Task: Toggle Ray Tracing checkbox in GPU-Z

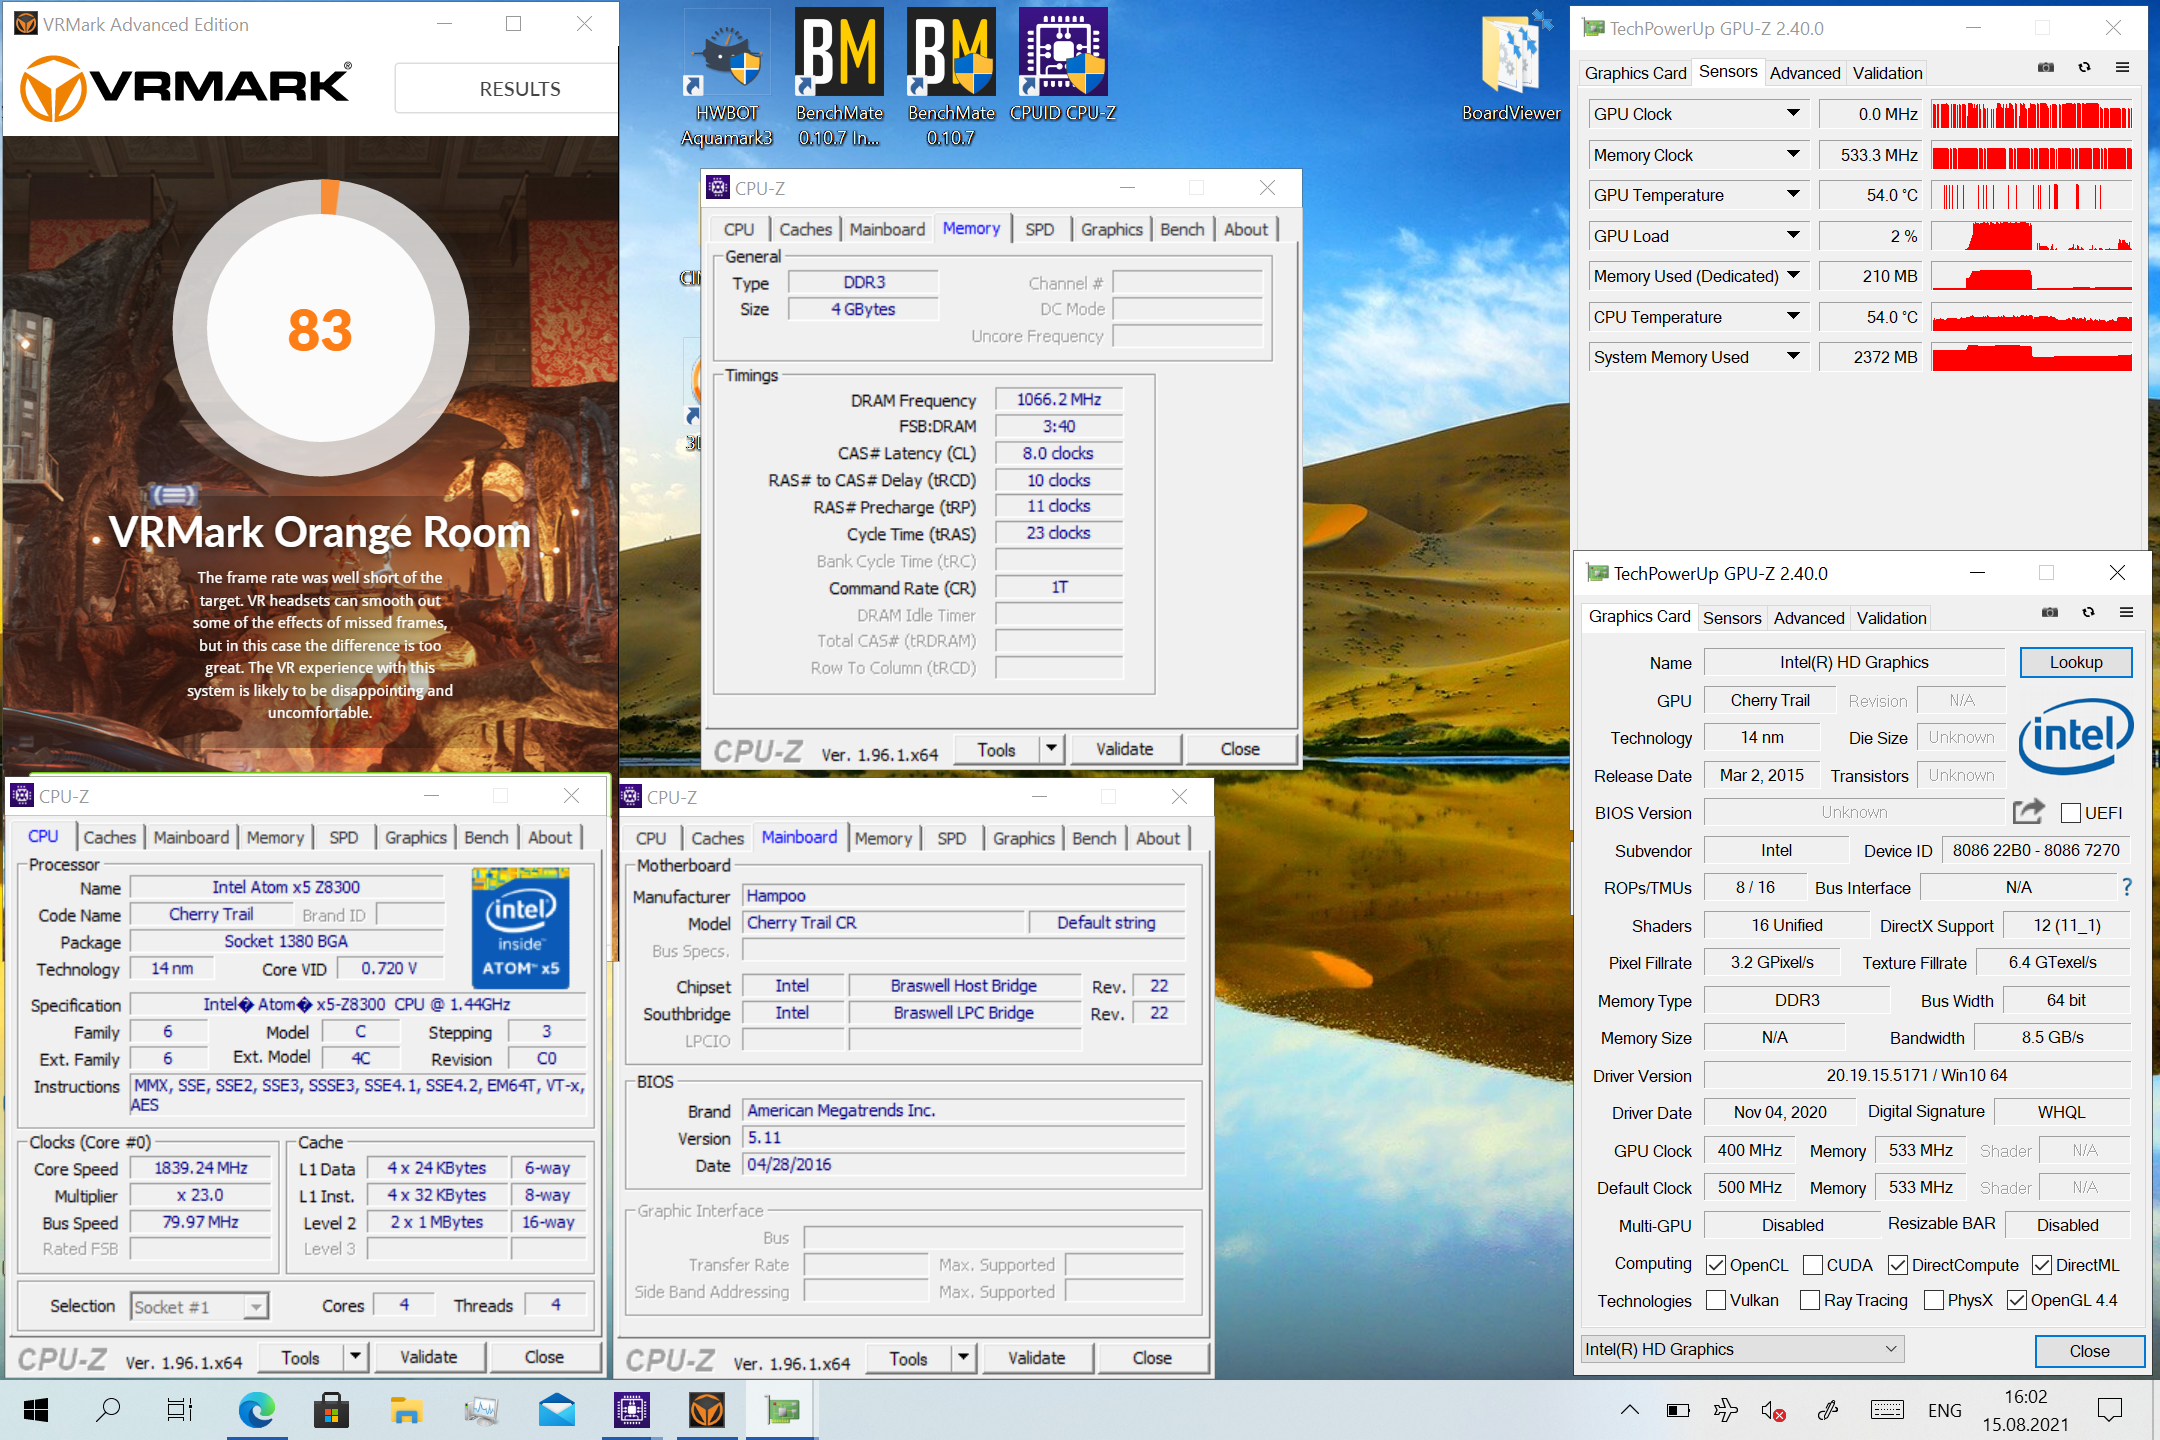Action: [1810, 1300]
